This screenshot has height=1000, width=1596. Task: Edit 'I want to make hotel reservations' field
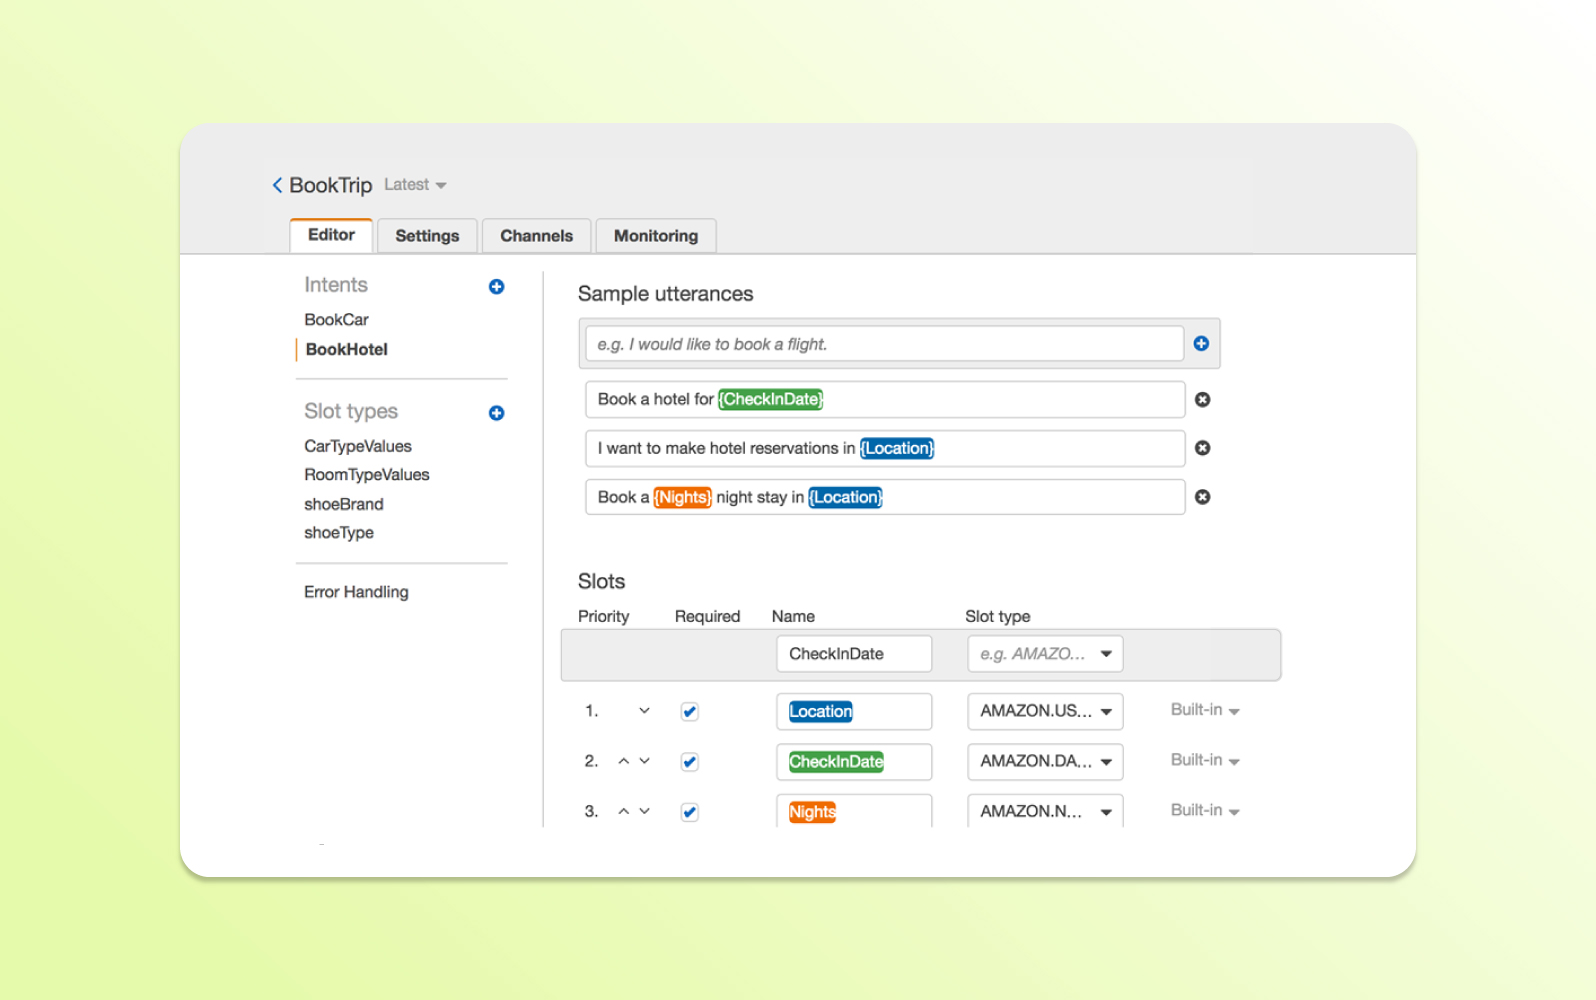coord(885,448)
